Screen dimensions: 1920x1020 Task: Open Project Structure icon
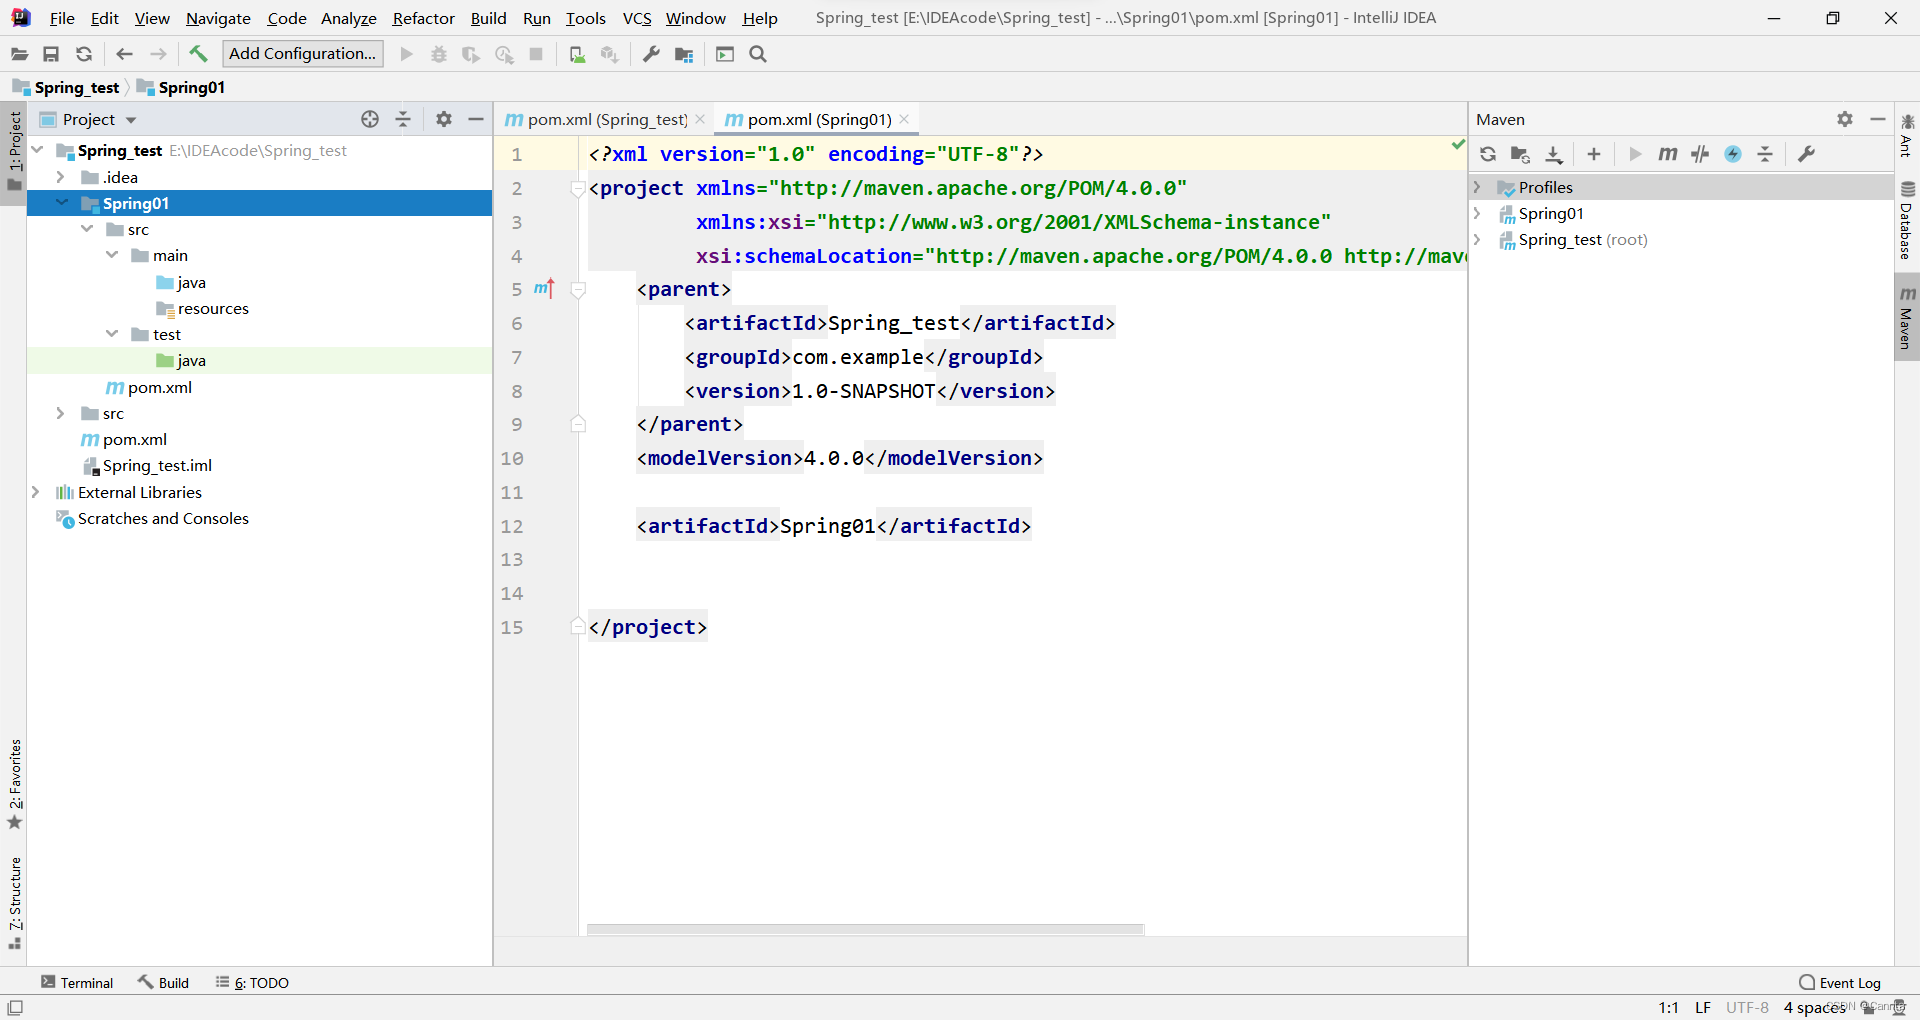coord(684,54)
